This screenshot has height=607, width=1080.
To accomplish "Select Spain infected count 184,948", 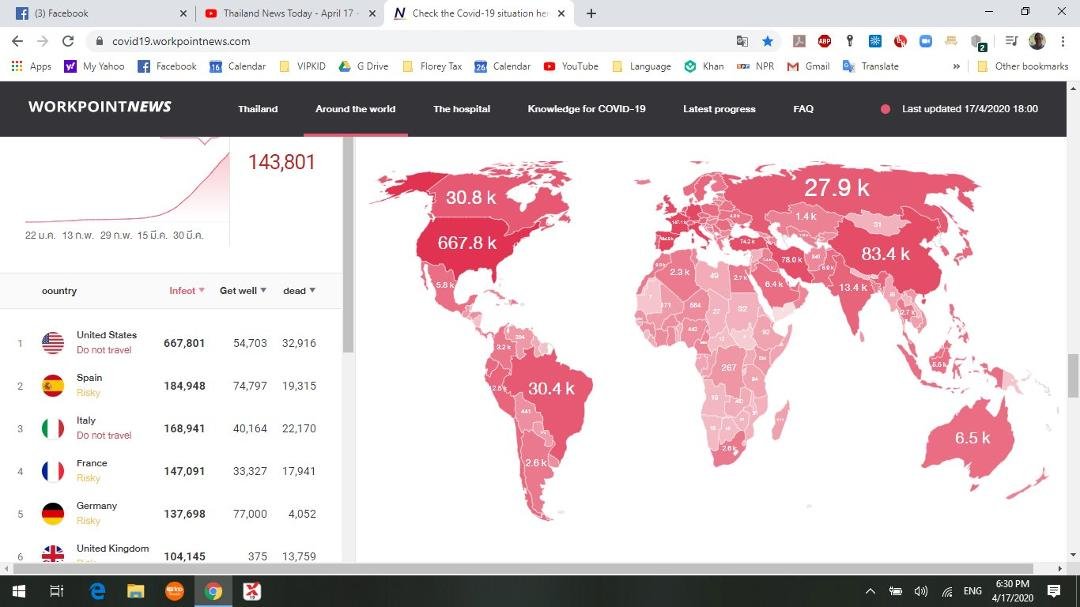I will tap(185, 386).
